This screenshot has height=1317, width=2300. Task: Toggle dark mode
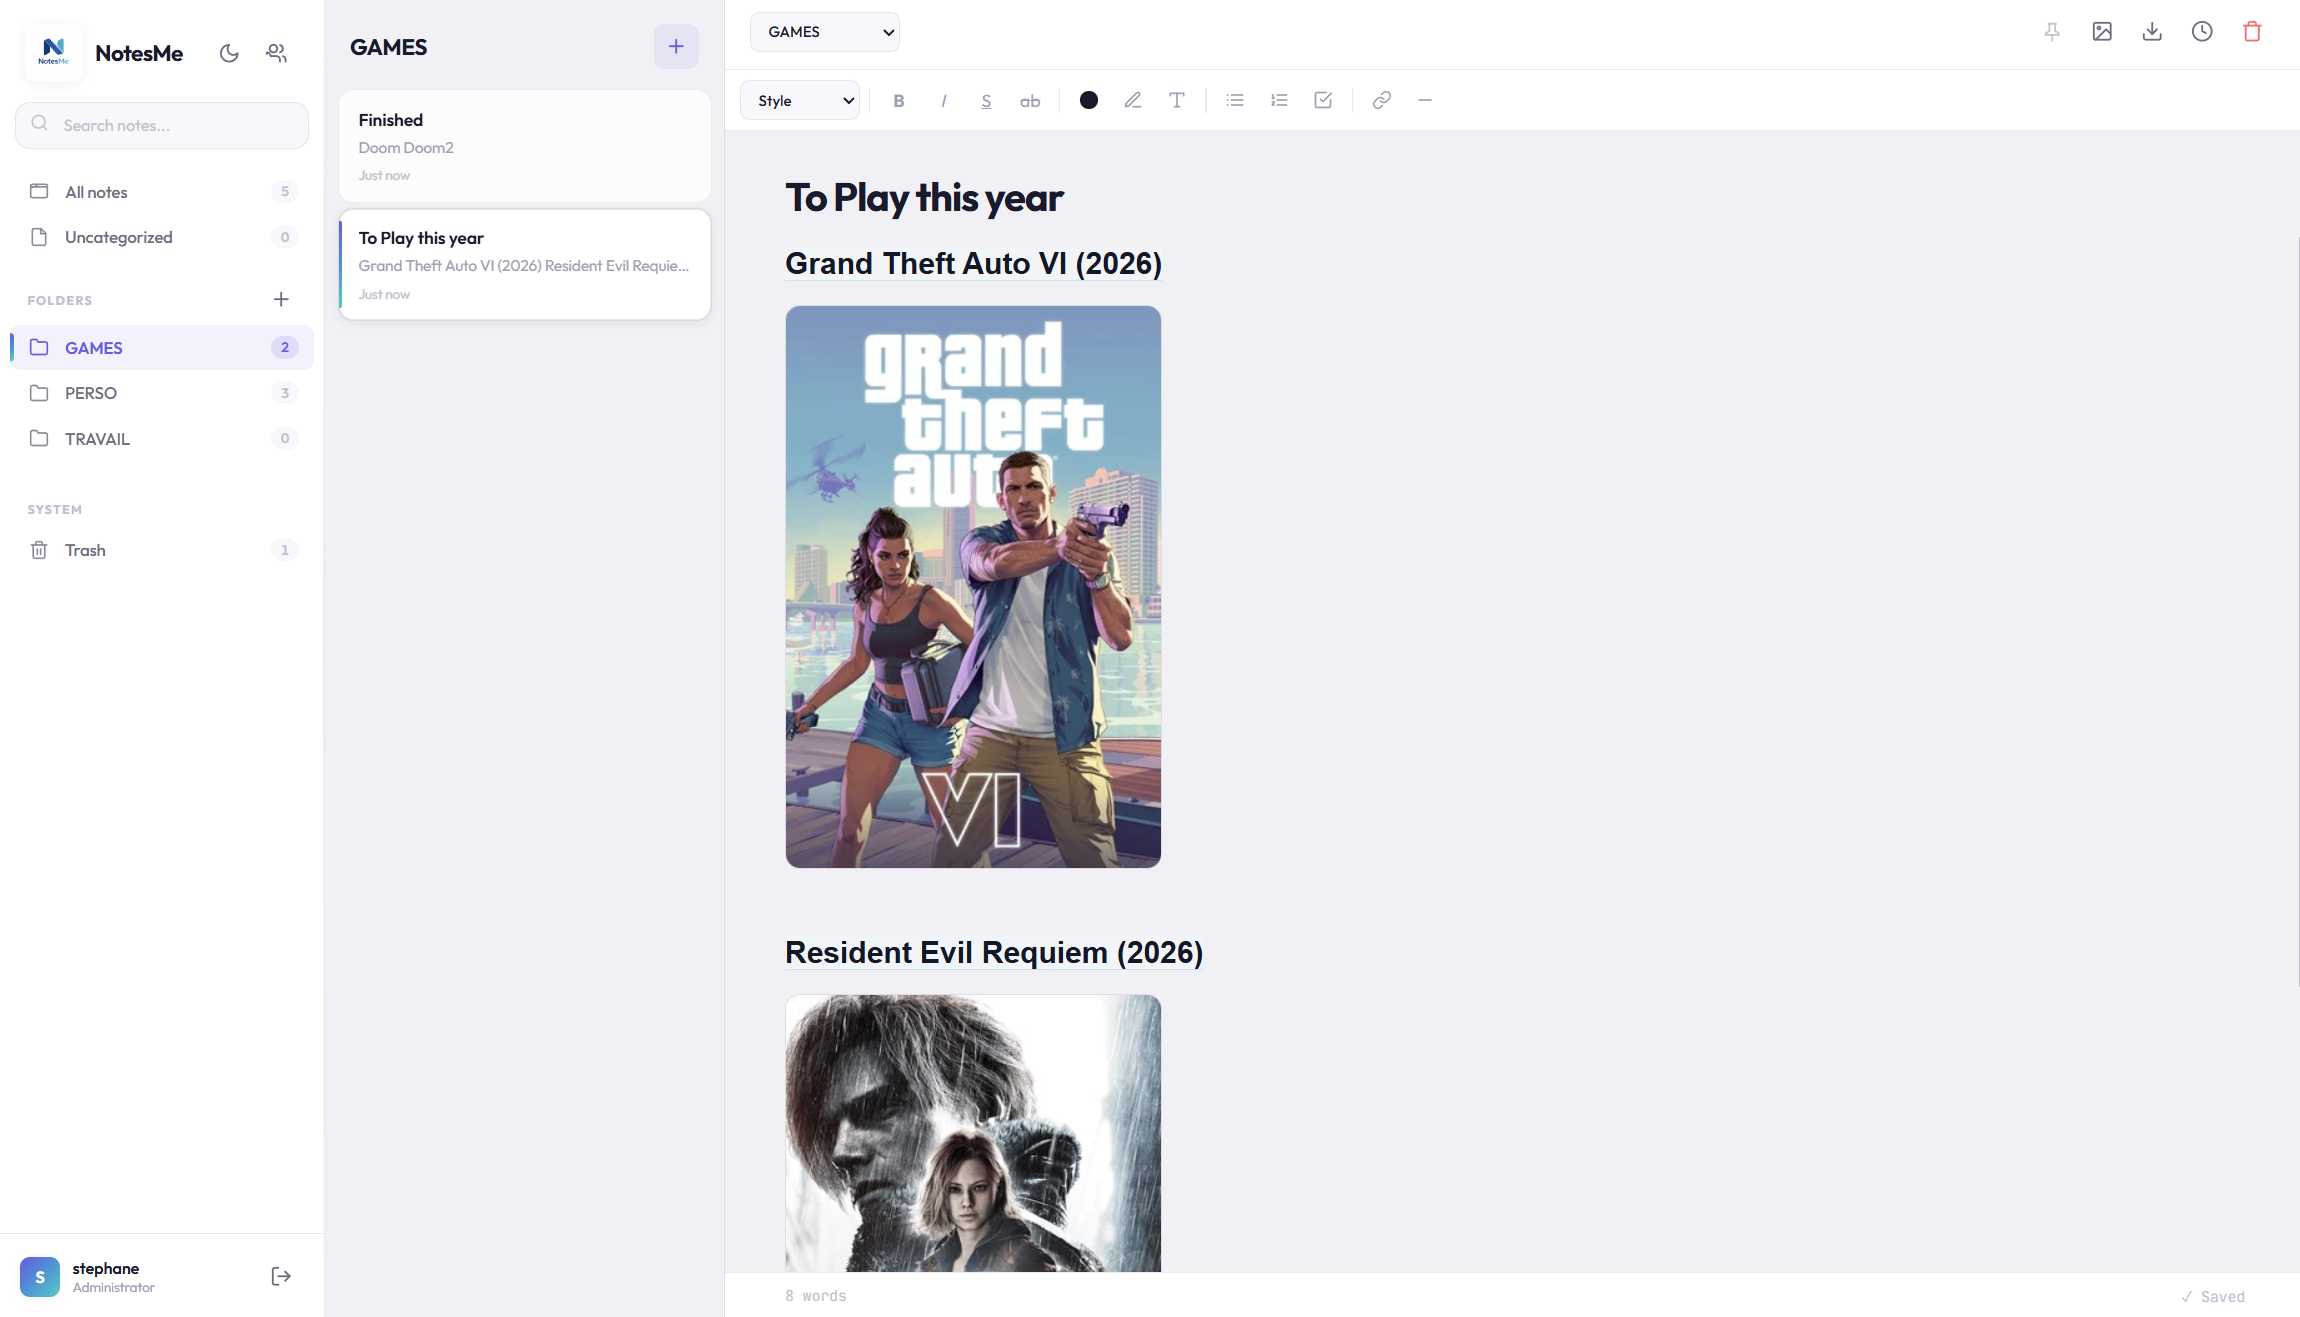(229, 53)
